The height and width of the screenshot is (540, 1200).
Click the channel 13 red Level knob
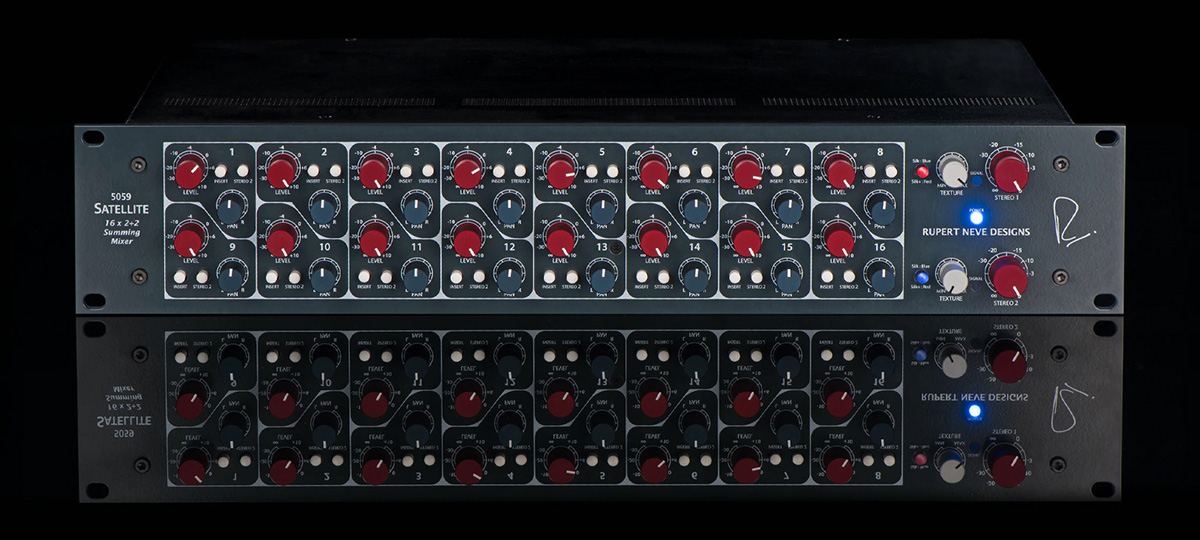(561, 239)
